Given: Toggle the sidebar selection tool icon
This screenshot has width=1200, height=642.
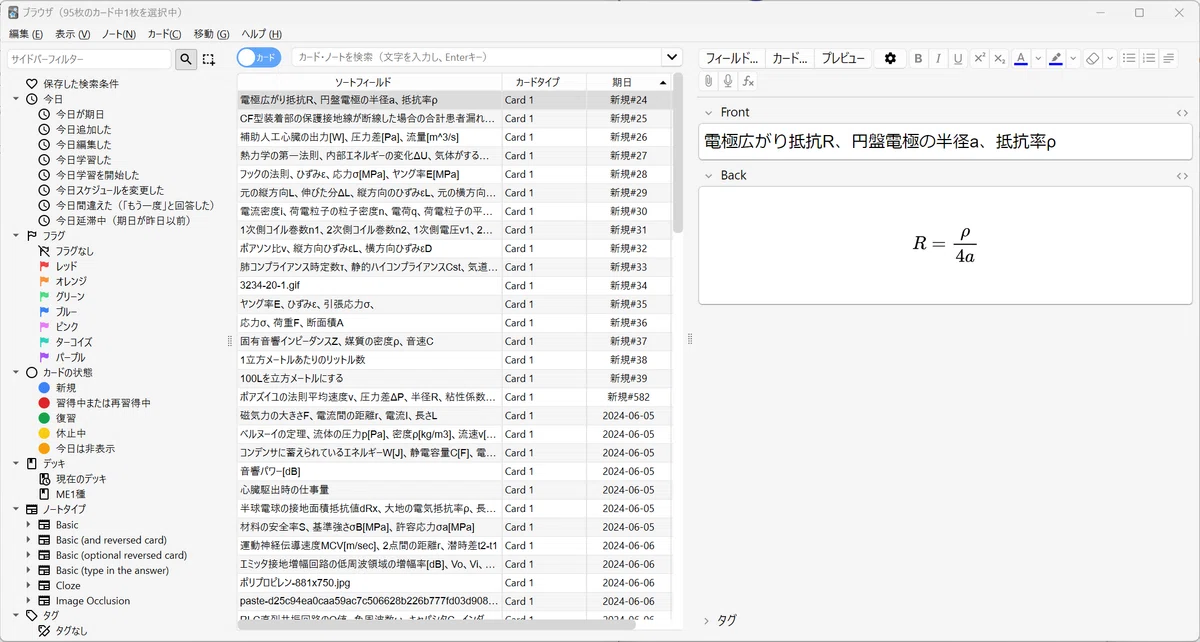Looking at the screenshot, I should pyautogui.click(x=208, y=59).
